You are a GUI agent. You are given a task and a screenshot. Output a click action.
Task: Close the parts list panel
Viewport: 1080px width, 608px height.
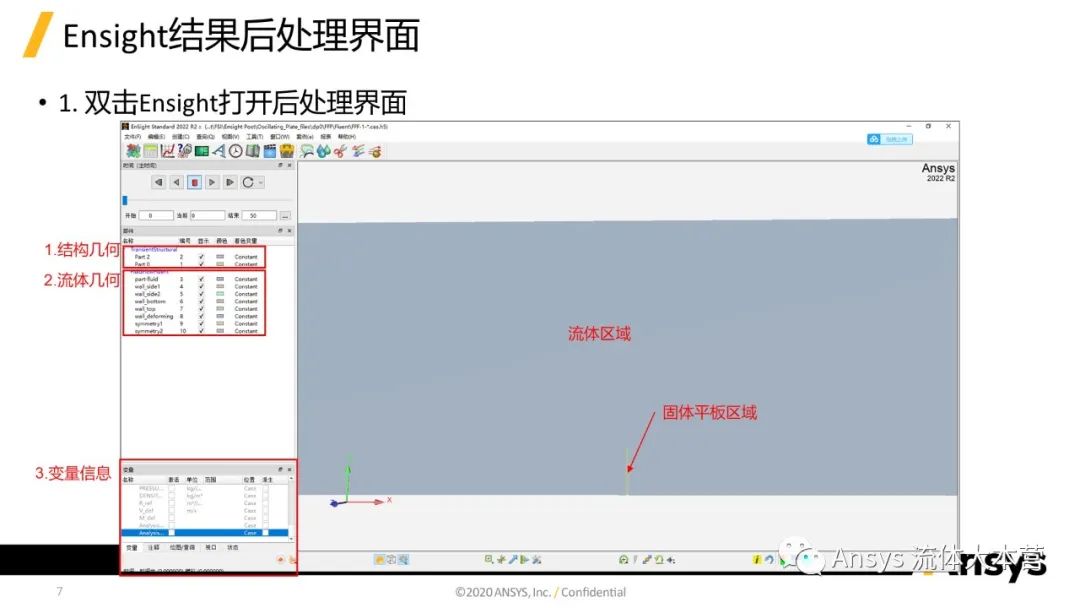point(289,231)
